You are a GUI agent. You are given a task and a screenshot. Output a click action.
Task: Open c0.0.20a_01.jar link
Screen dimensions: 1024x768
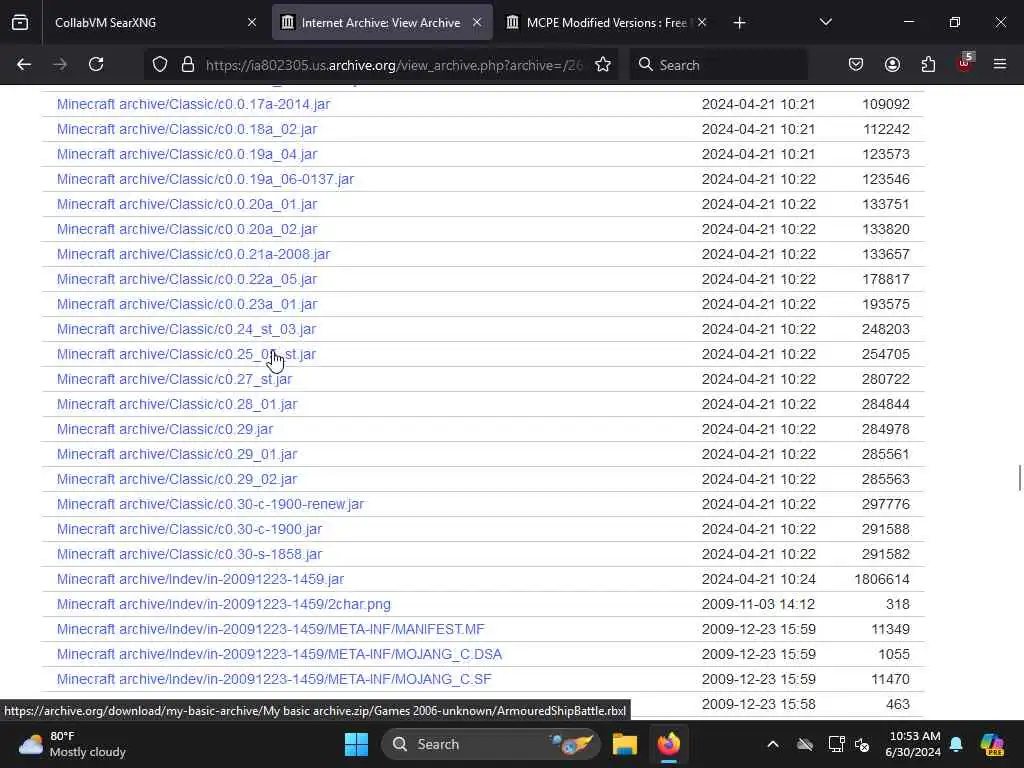187,204
